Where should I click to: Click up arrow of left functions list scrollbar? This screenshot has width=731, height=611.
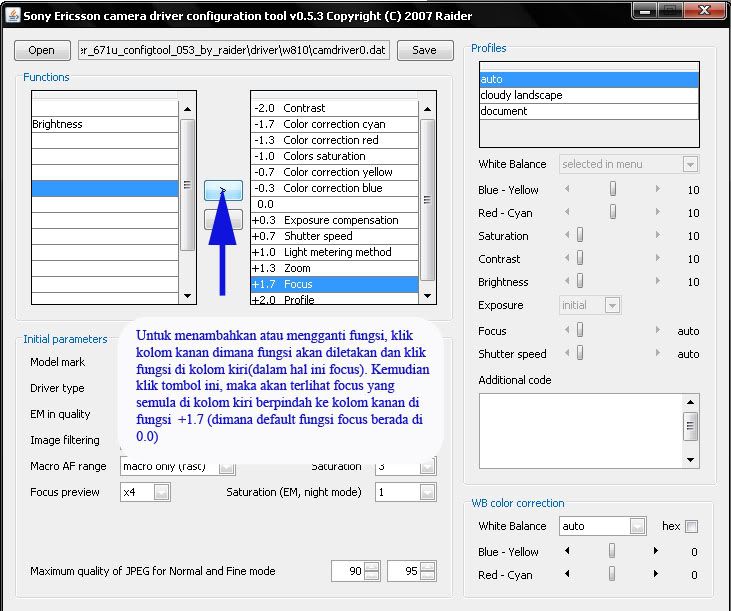(187, 109)
